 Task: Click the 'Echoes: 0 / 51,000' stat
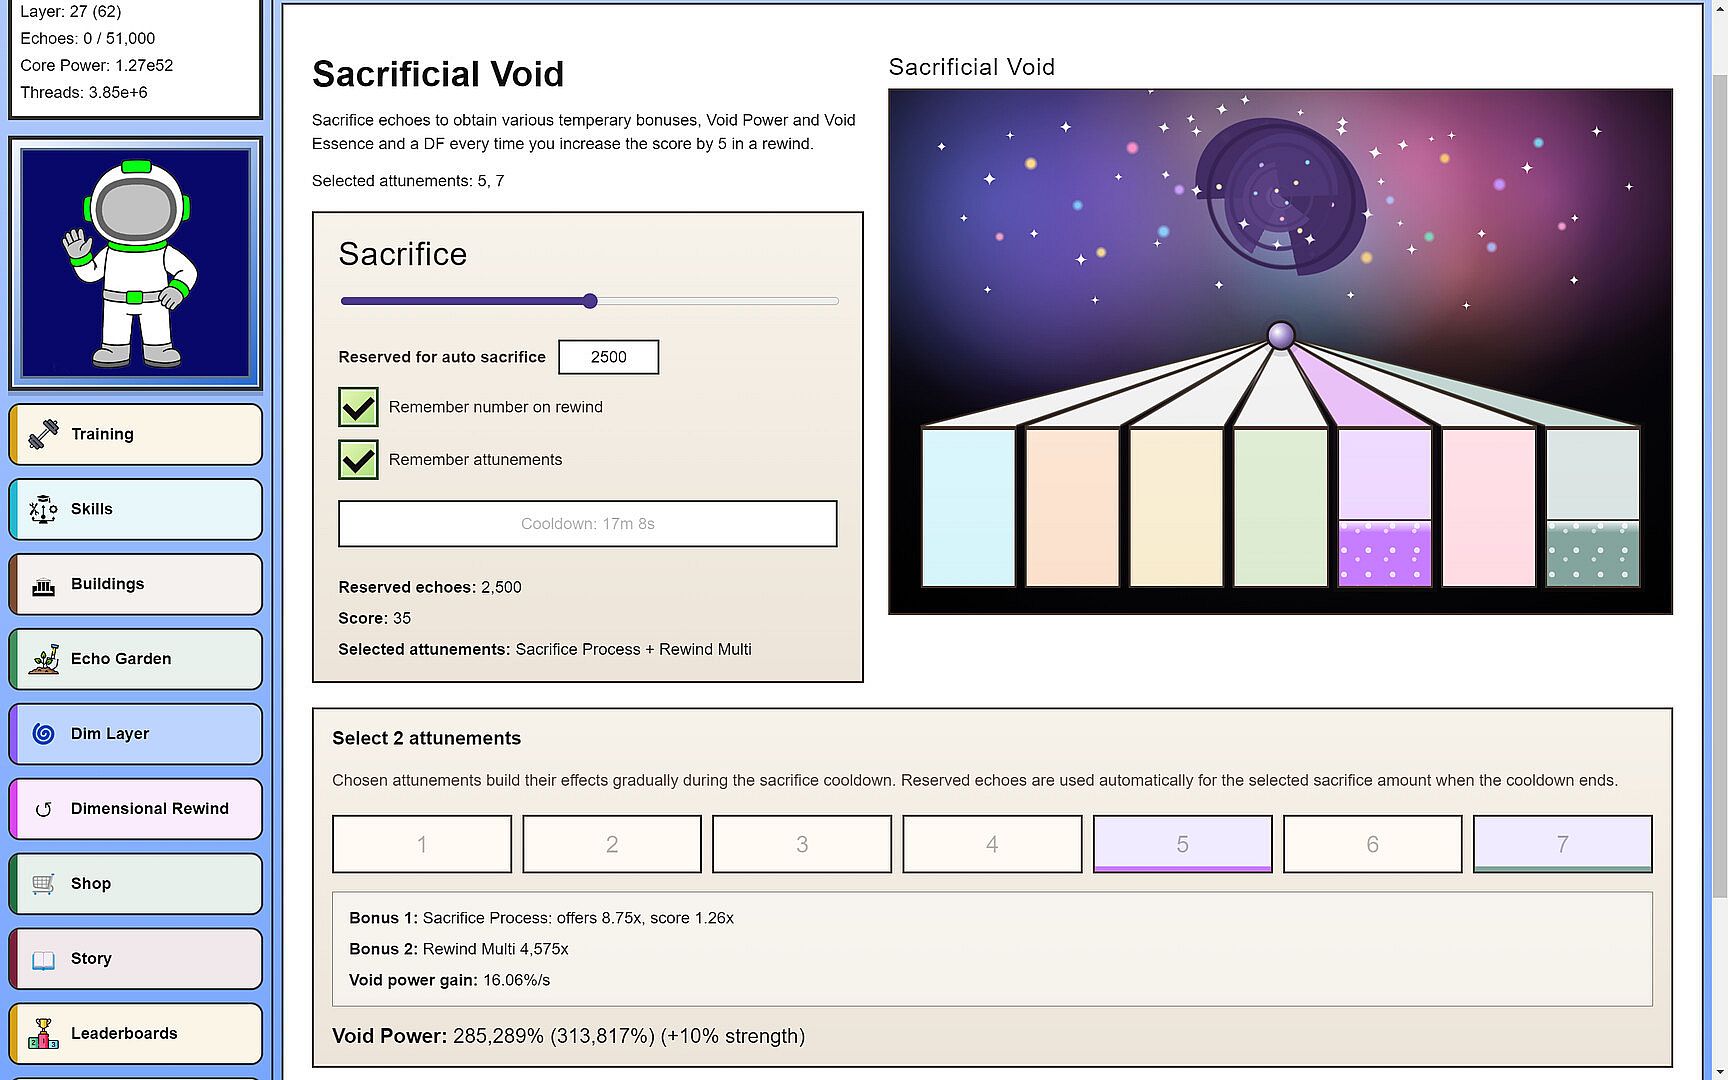[x=88, y=38]
